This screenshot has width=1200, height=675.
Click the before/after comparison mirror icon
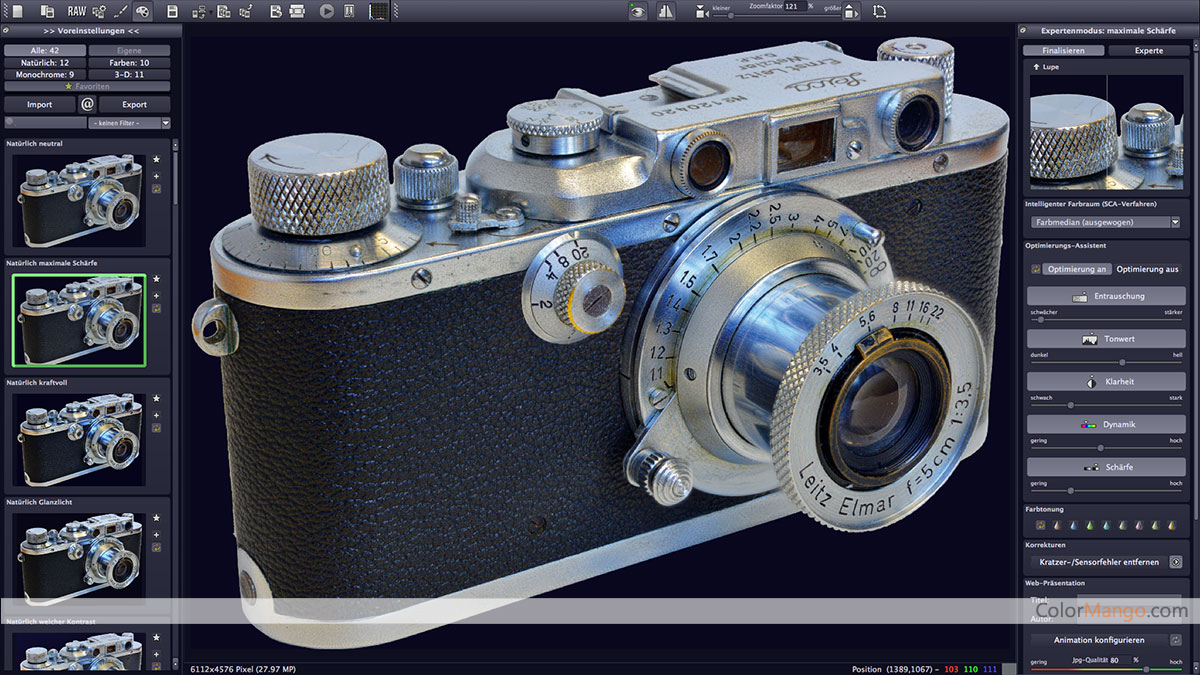[666, 11]
